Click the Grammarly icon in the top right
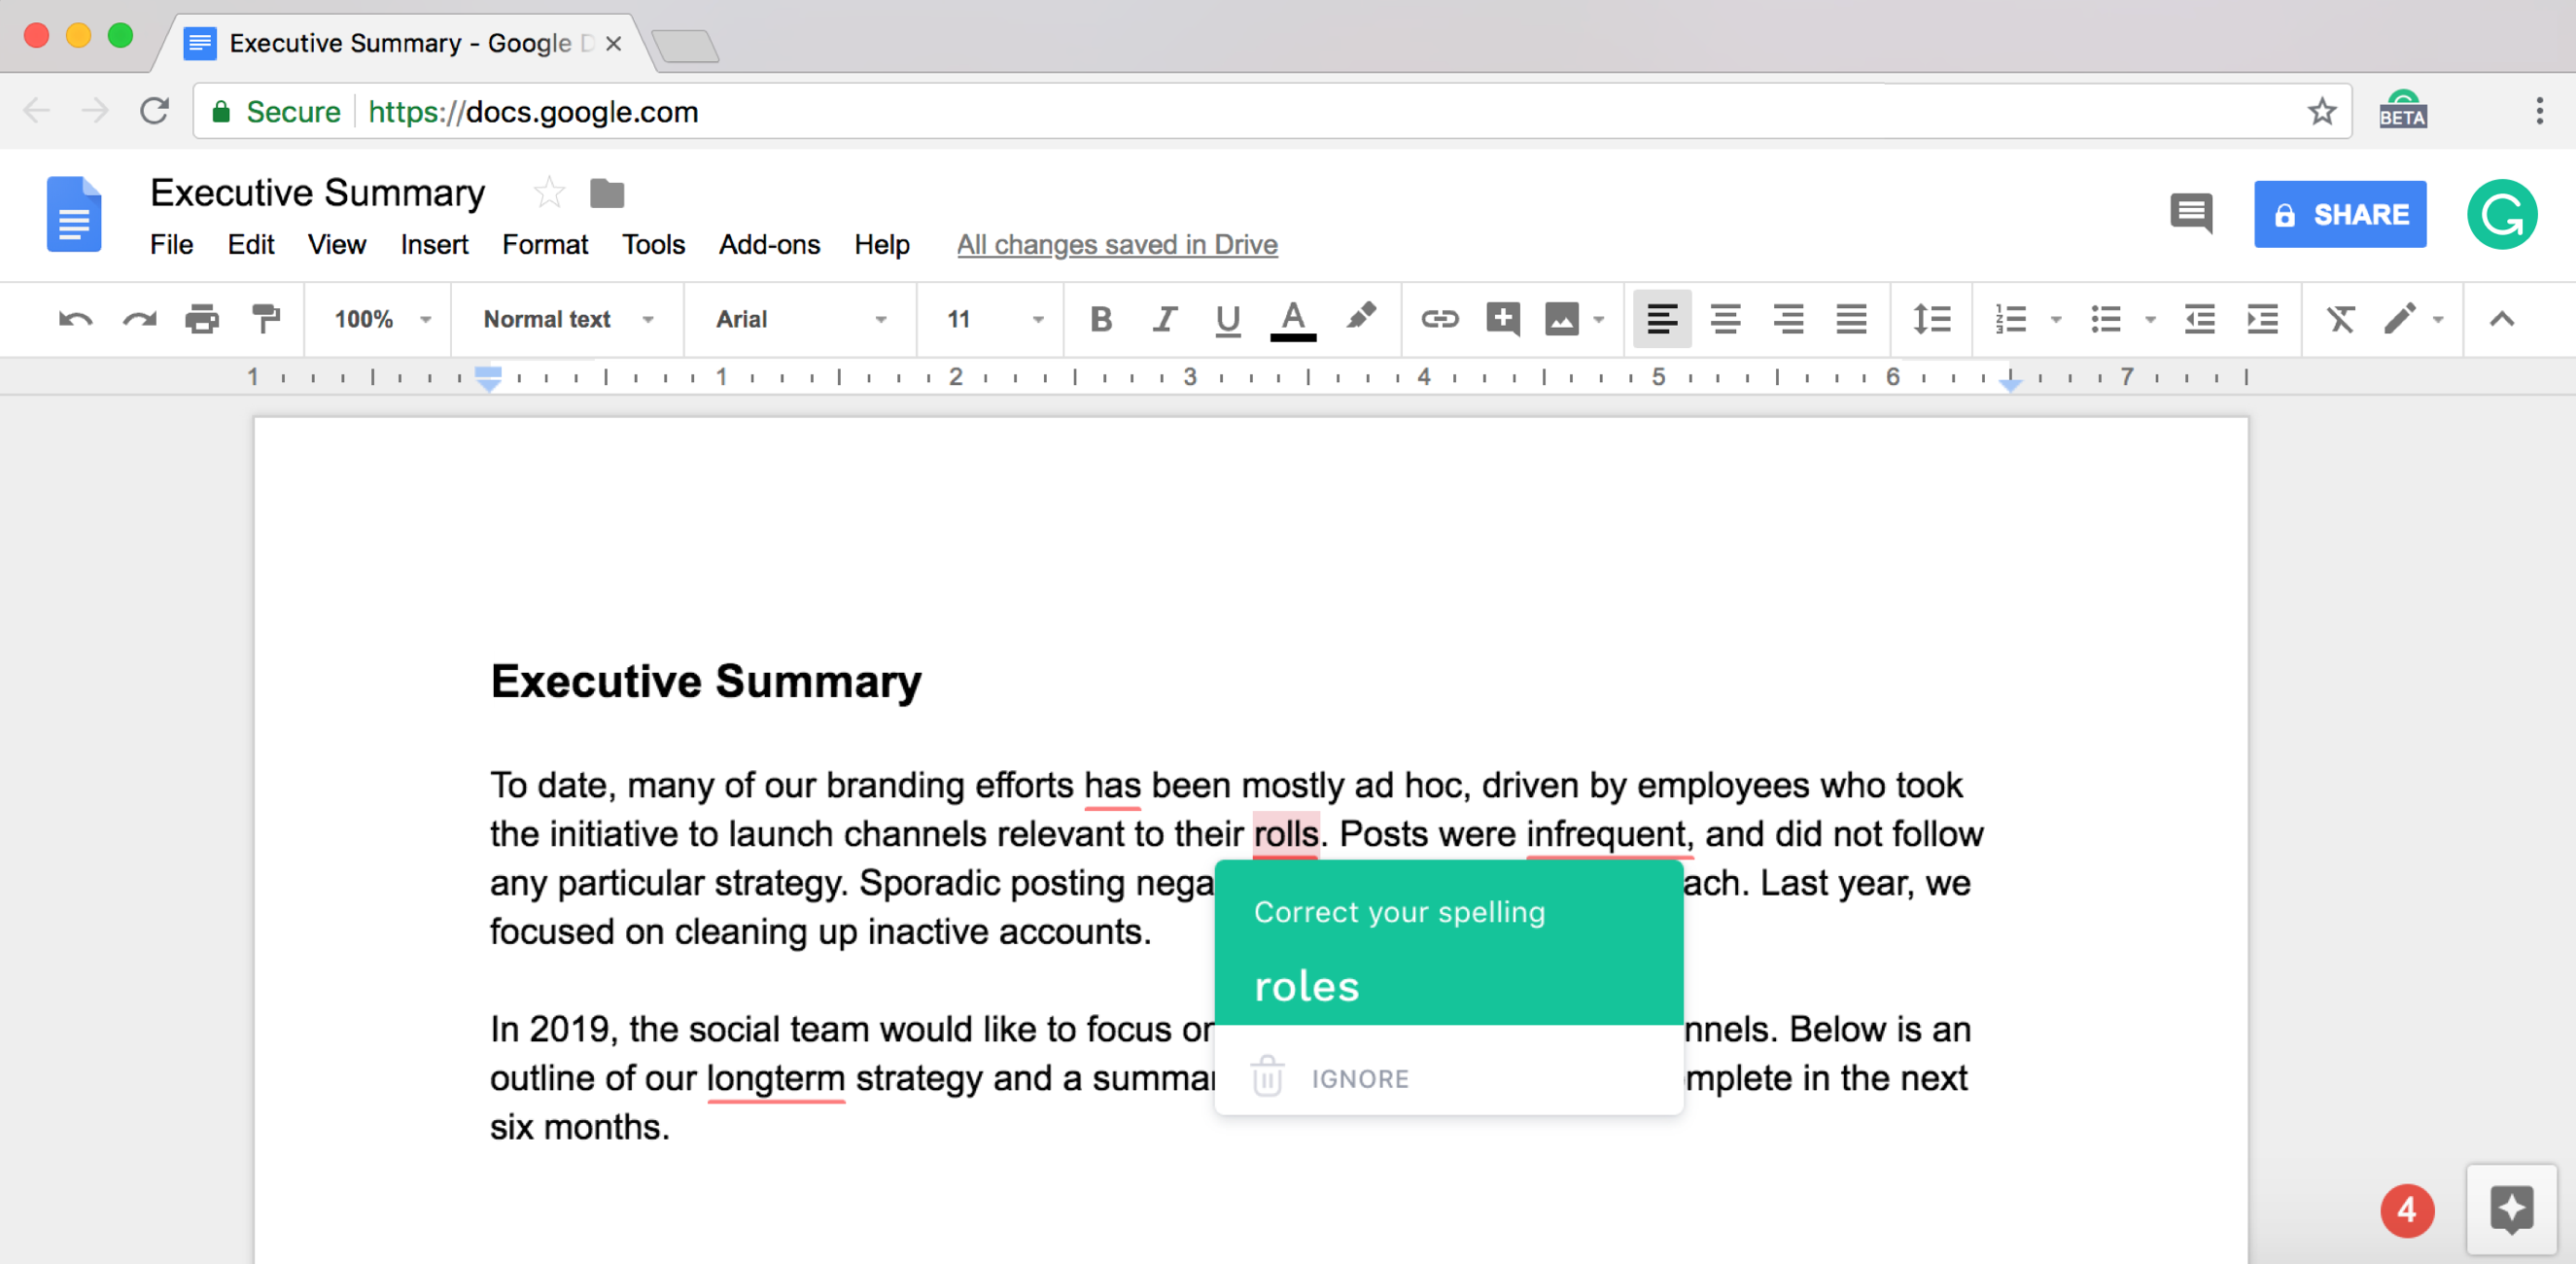Screen dimensions: 2576x1264 pos(2500,214)
